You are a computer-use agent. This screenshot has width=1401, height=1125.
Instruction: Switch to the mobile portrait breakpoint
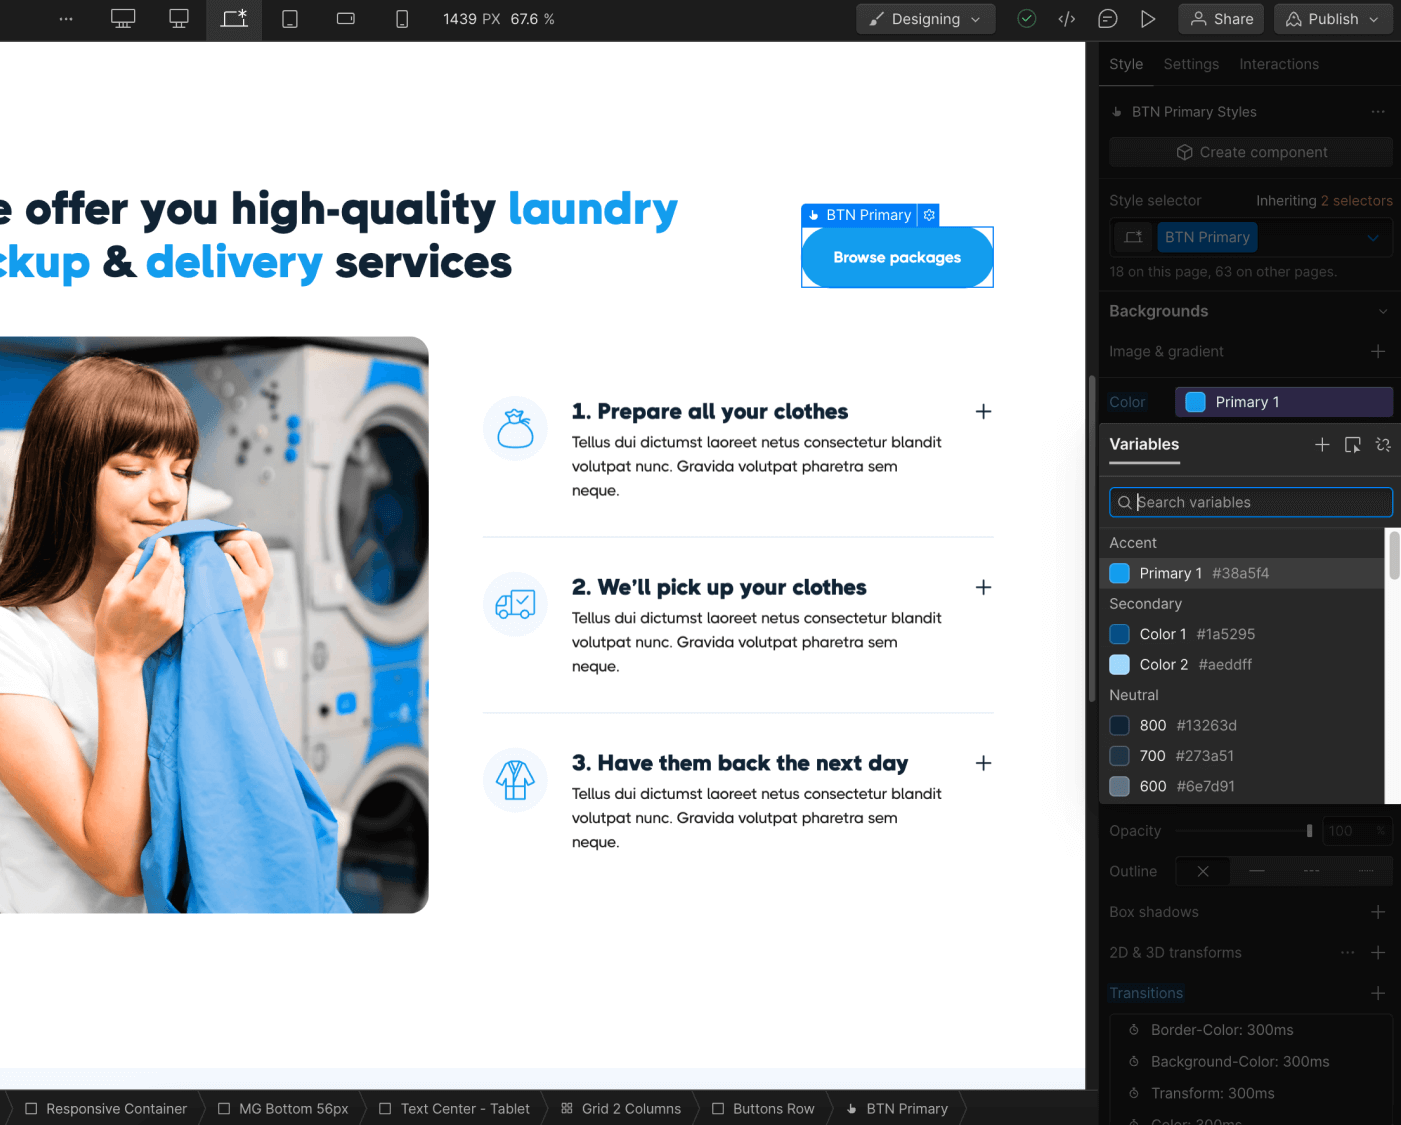pos(401,18)
